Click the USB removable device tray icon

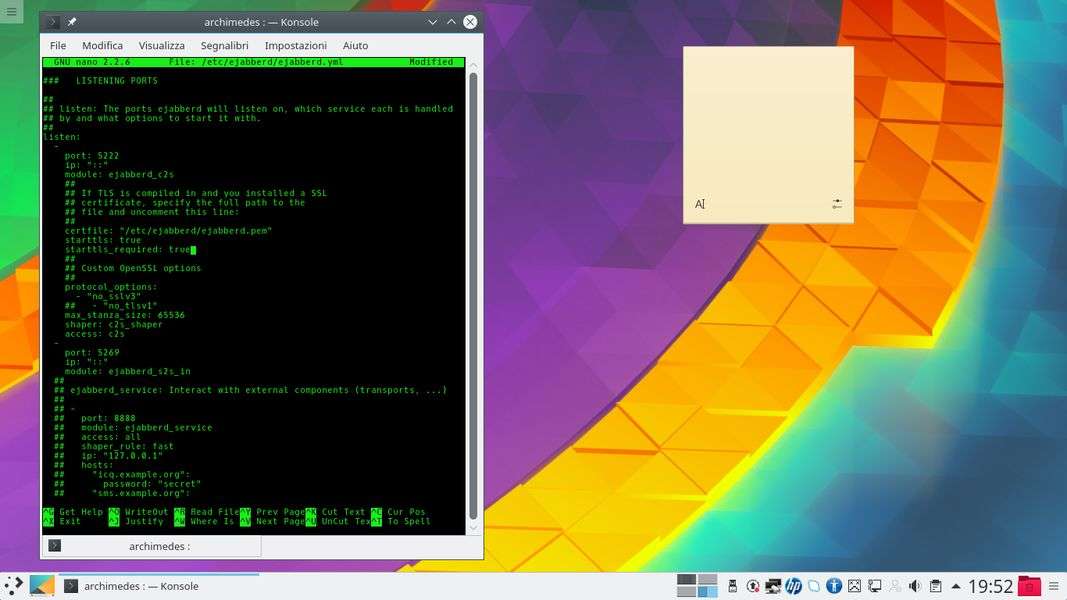pyautogui.click(x=732, y=586)
